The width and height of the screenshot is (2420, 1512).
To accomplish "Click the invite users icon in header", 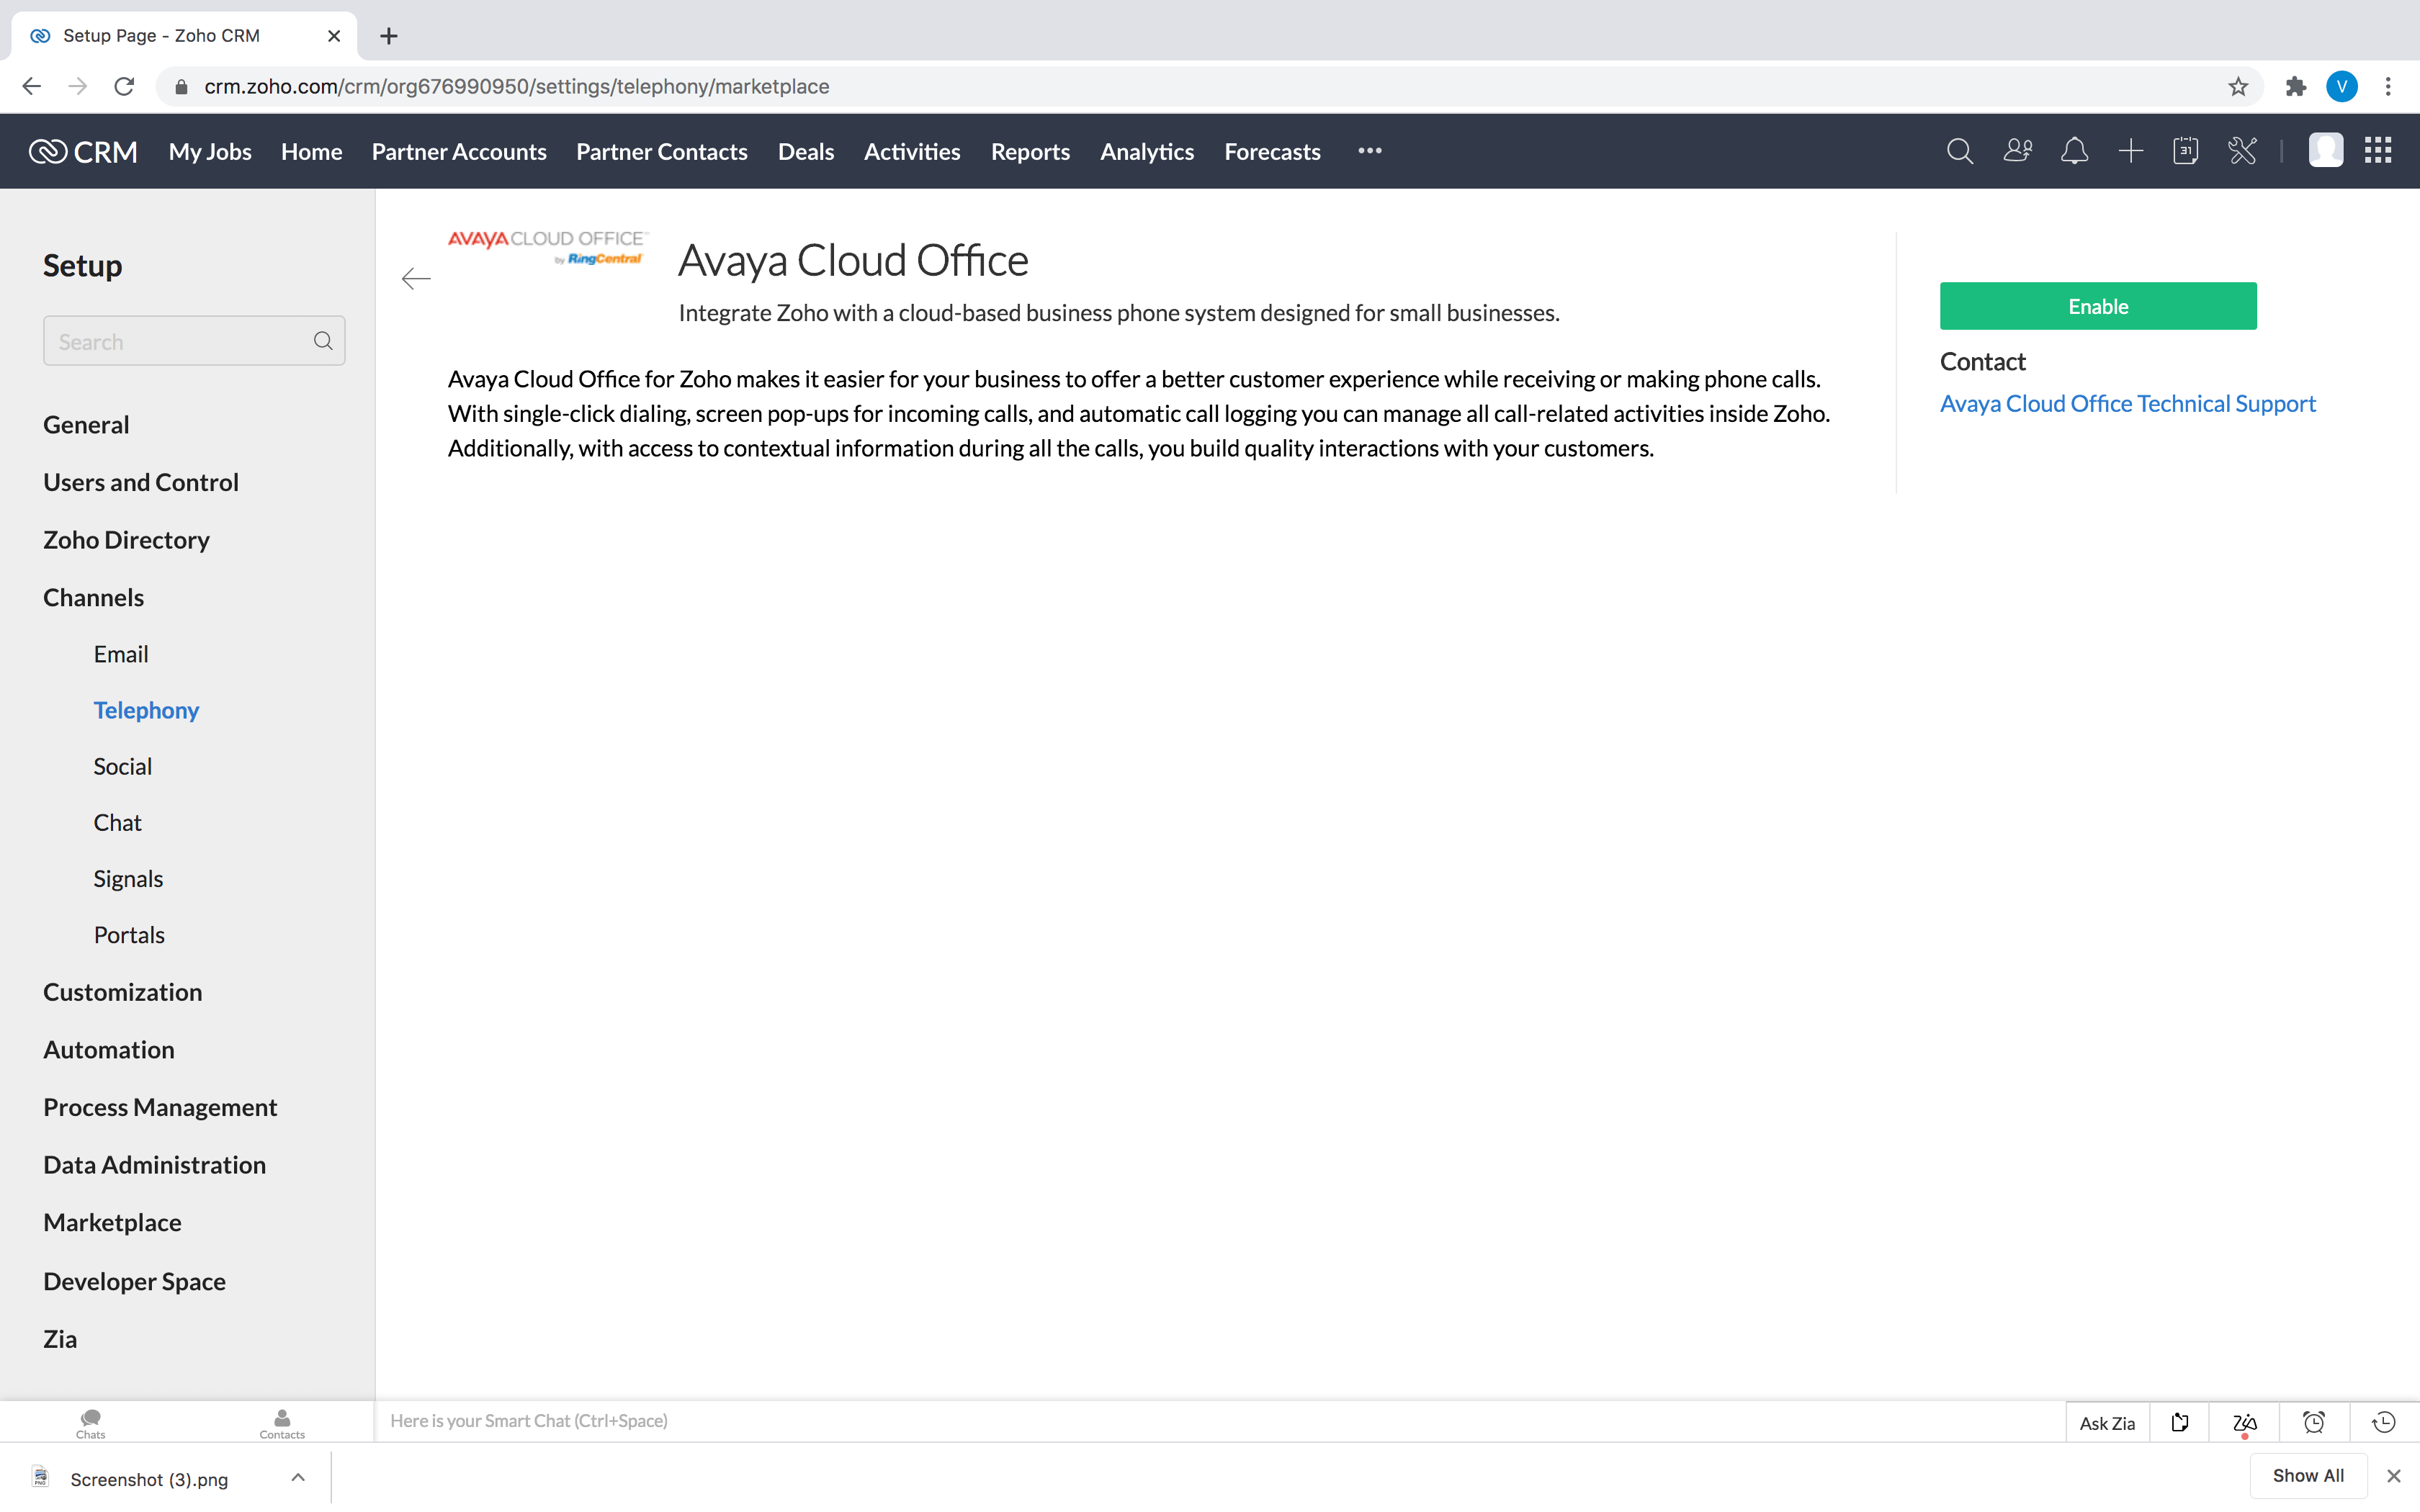I will coord(2017,151).
